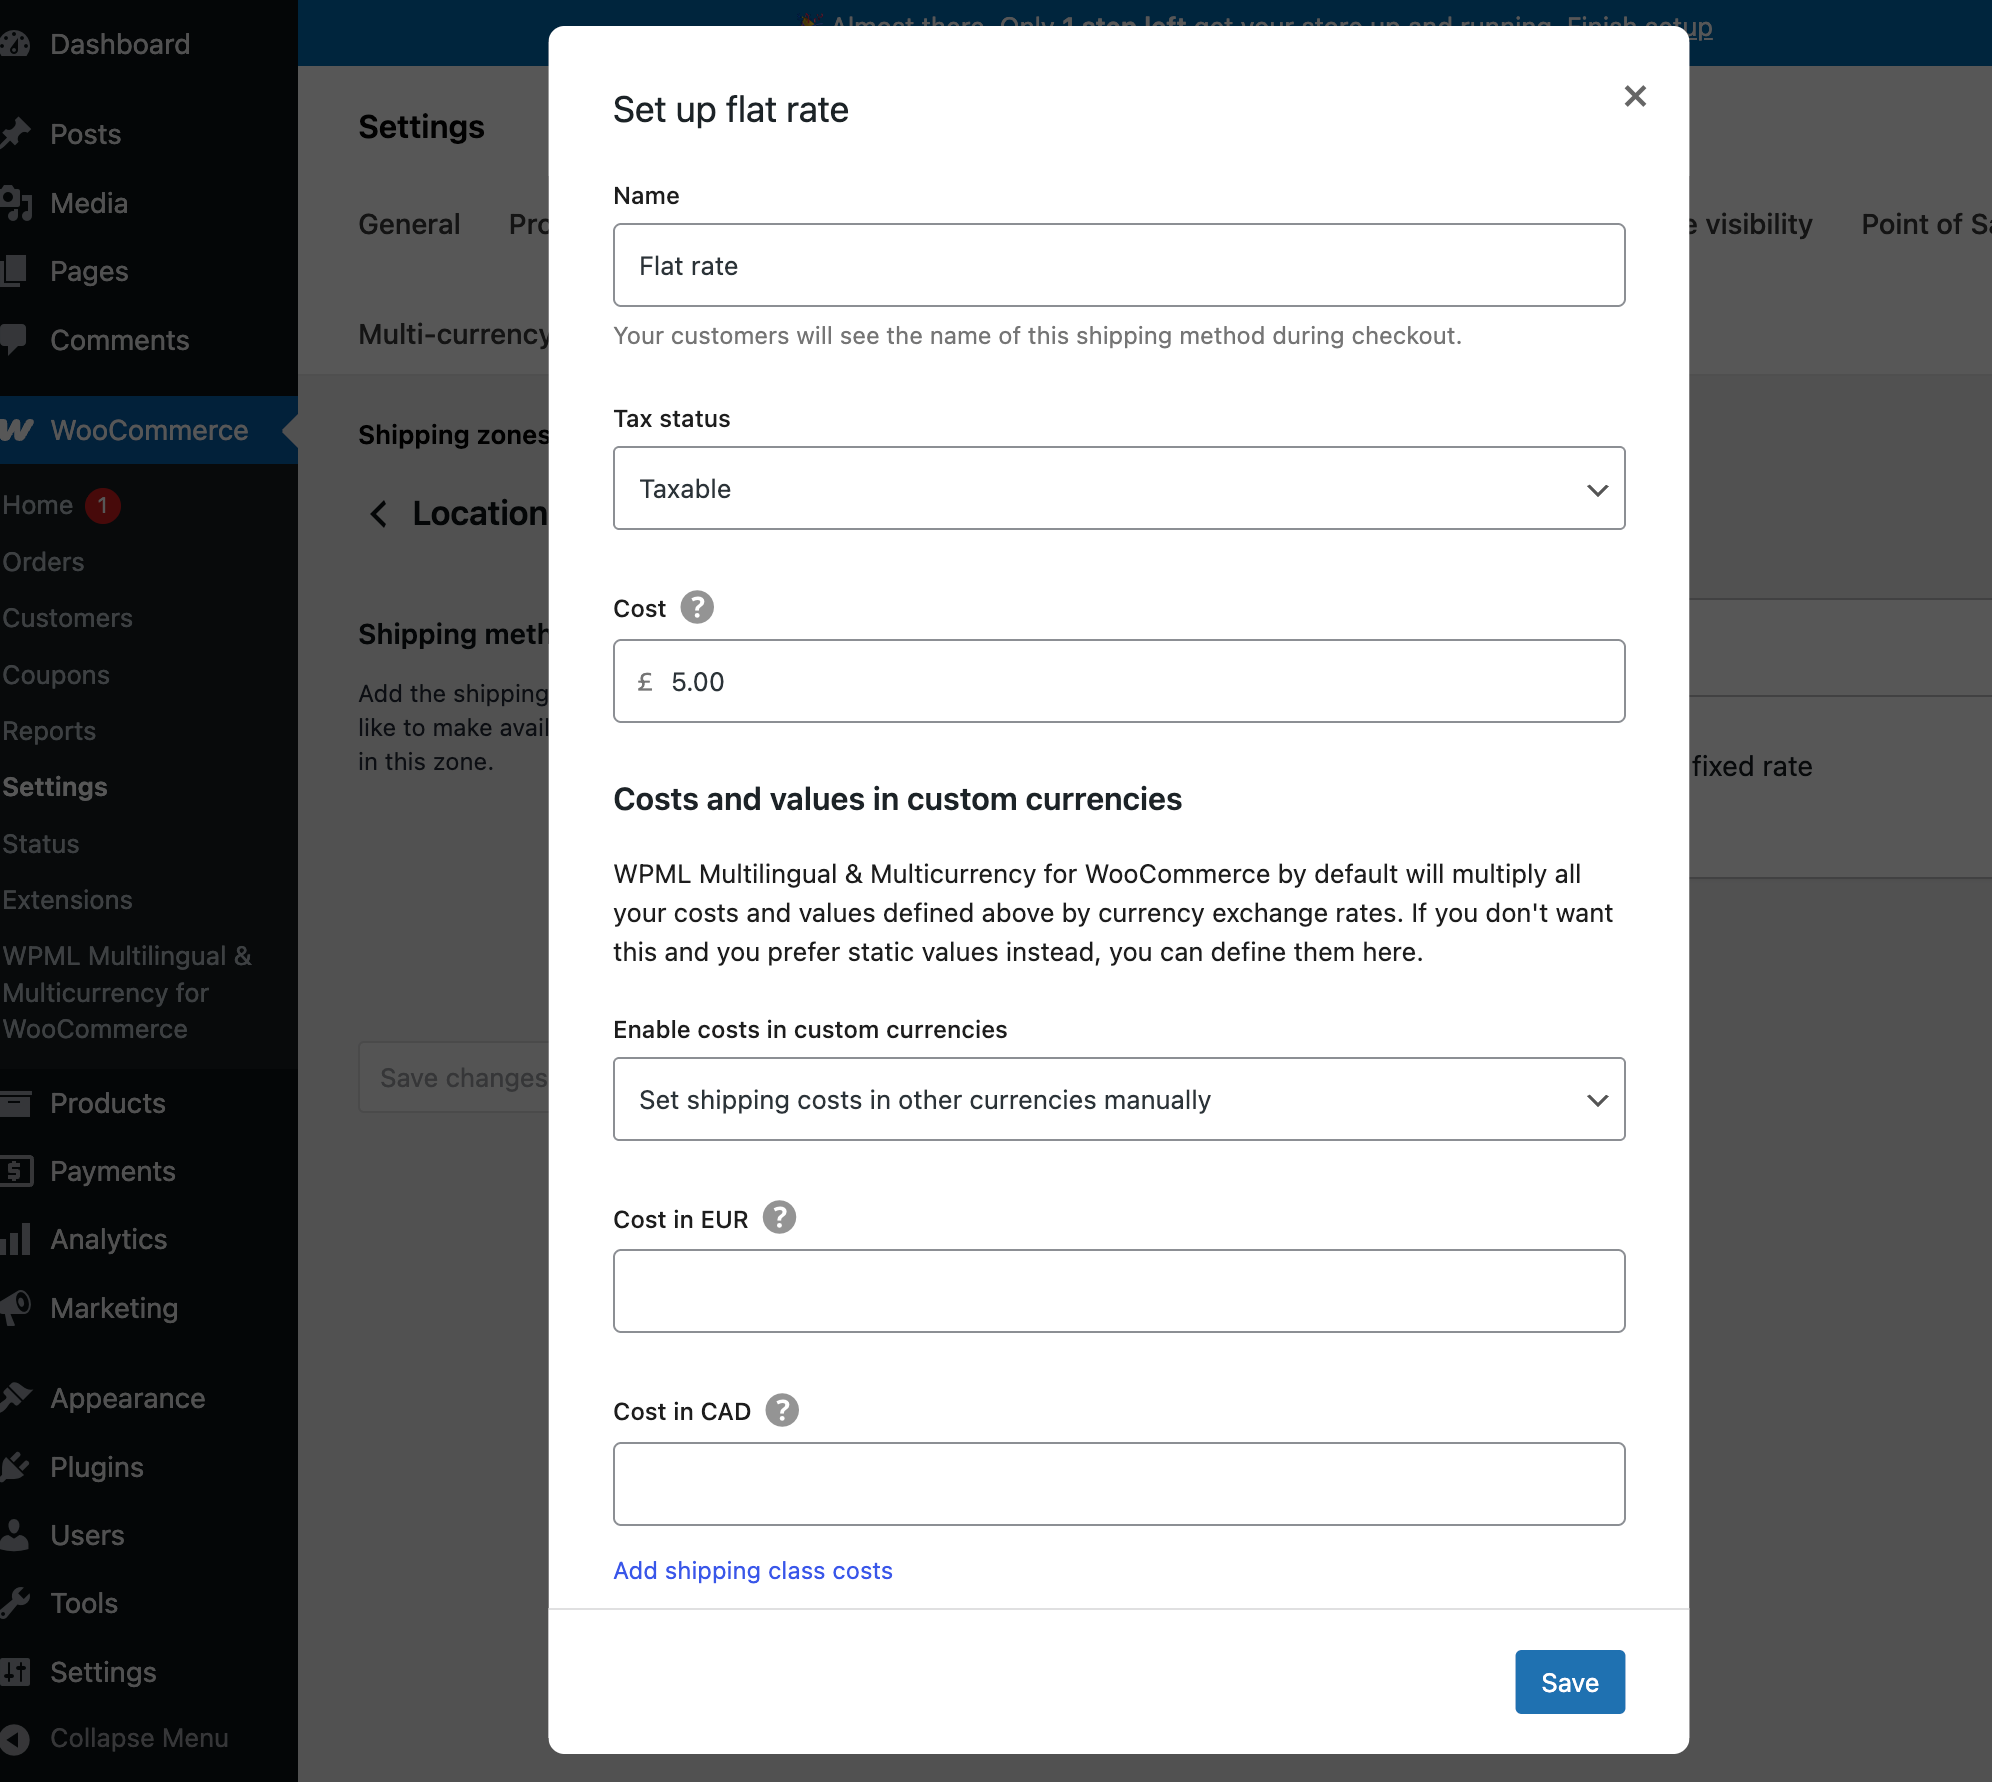
Task: Focus the Cost in EUR input
Action: [1118, 1291]
